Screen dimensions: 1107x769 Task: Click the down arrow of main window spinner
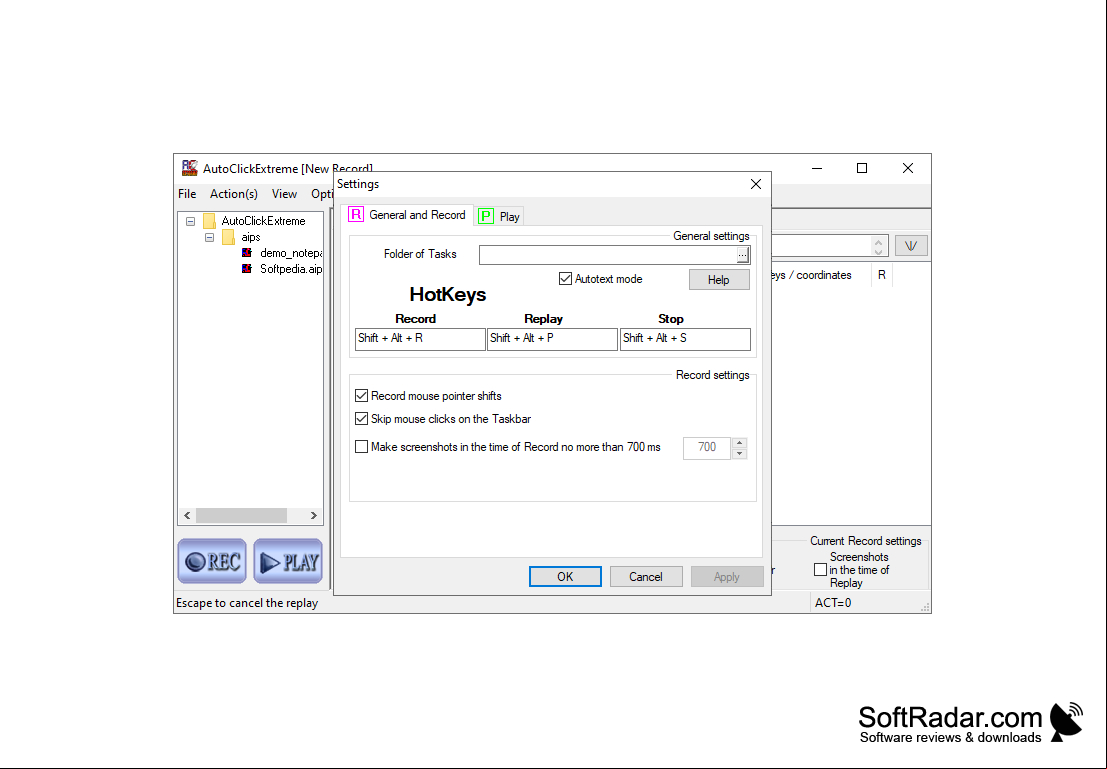878,251
